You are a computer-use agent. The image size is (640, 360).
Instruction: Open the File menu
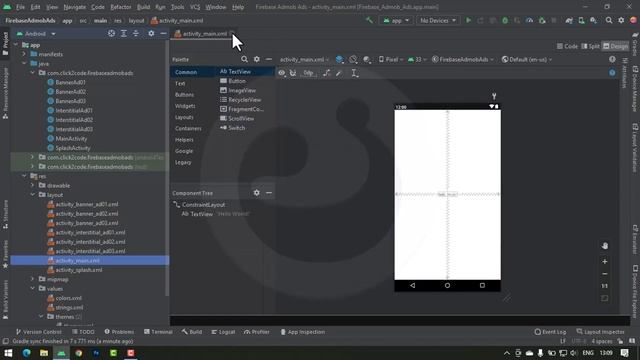click(20, 7)
